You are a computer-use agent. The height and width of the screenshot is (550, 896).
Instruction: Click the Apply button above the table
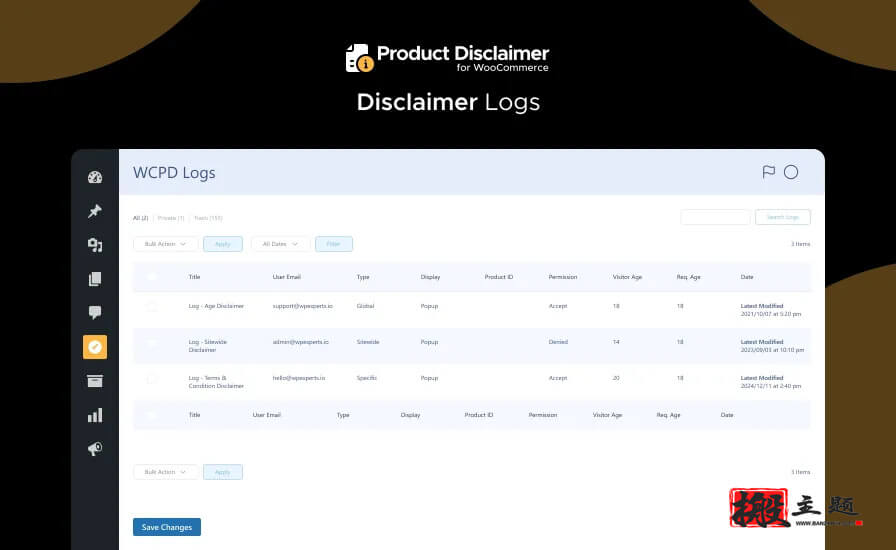tap(223, 244)
